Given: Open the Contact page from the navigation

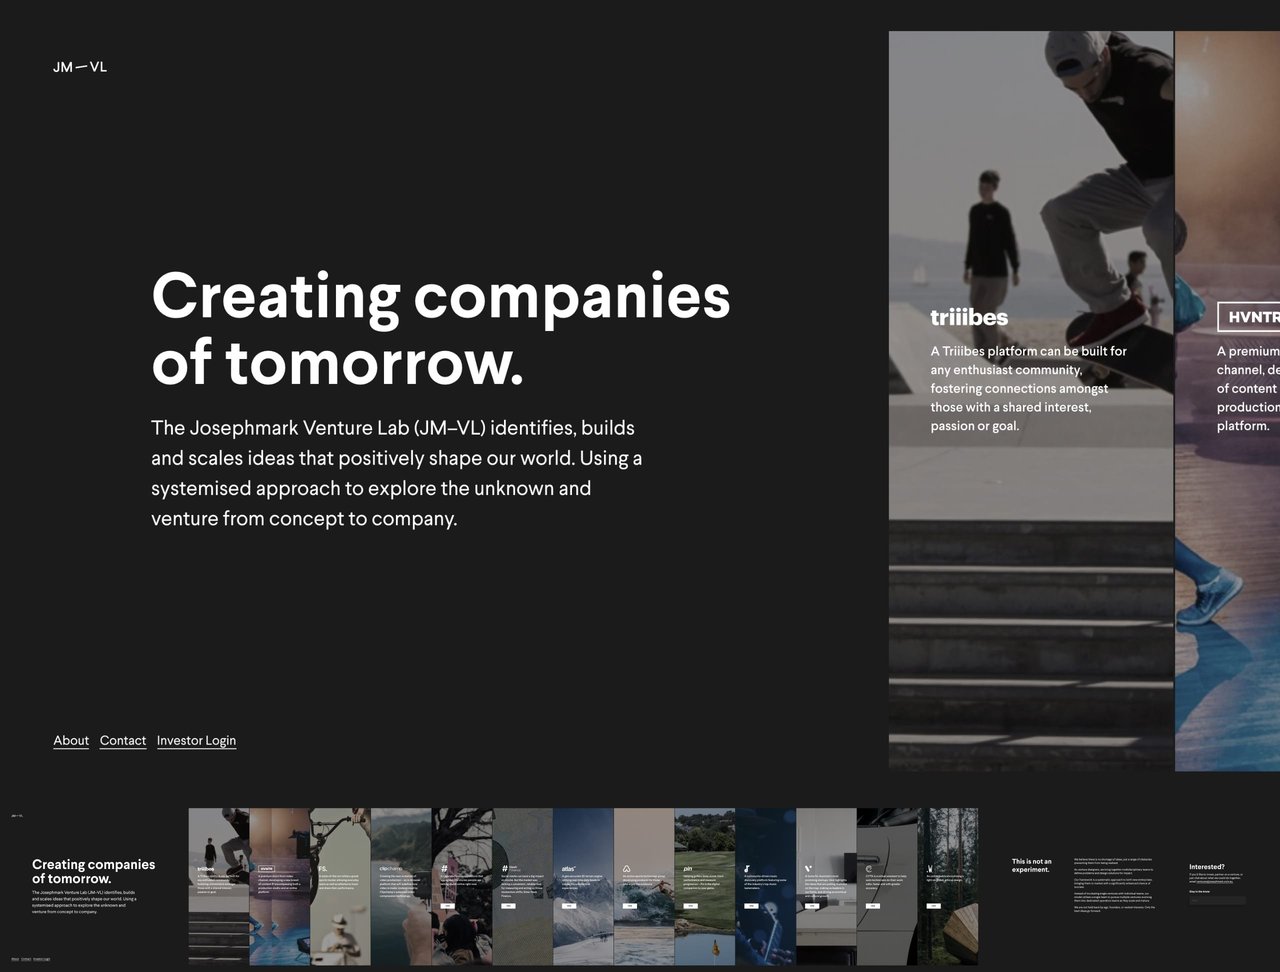Looking at the screenshot, I should (x=122, y=740).
